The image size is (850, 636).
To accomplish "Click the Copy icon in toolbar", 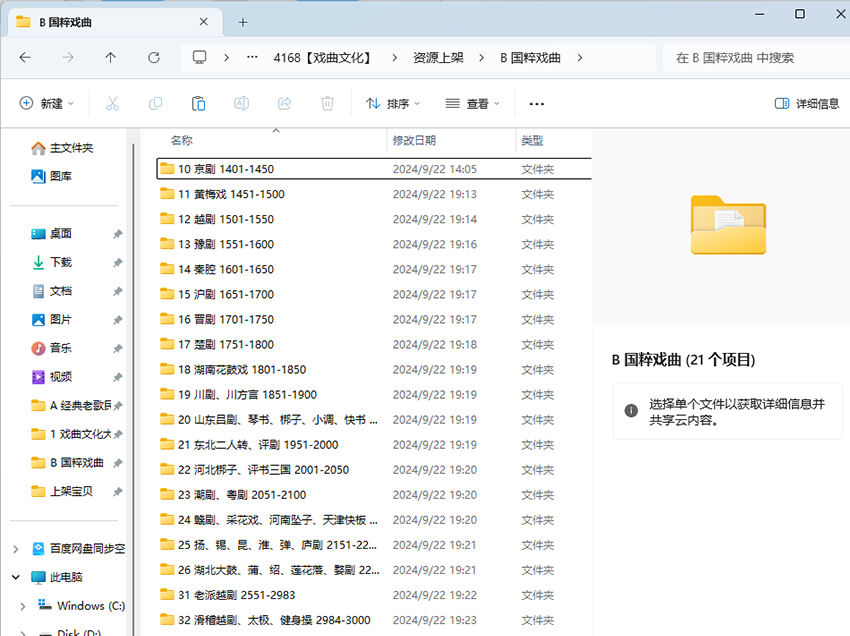I will (x=156, y=103).
